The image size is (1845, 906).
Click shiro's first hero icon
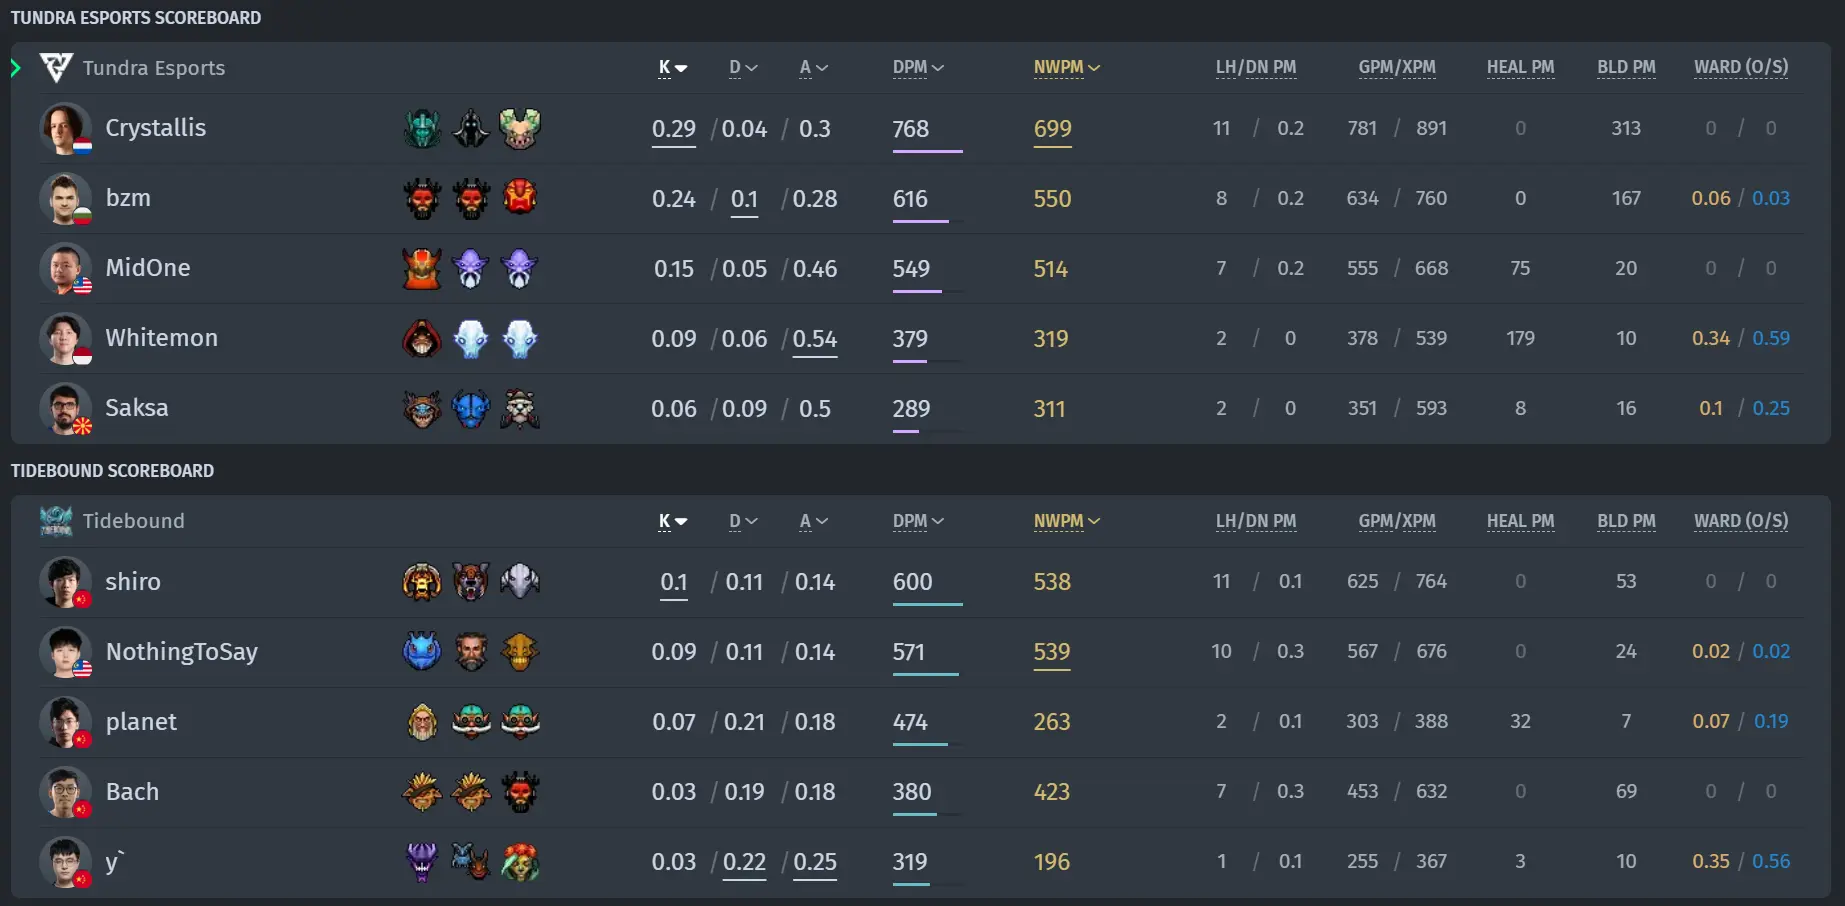(422, 581)
